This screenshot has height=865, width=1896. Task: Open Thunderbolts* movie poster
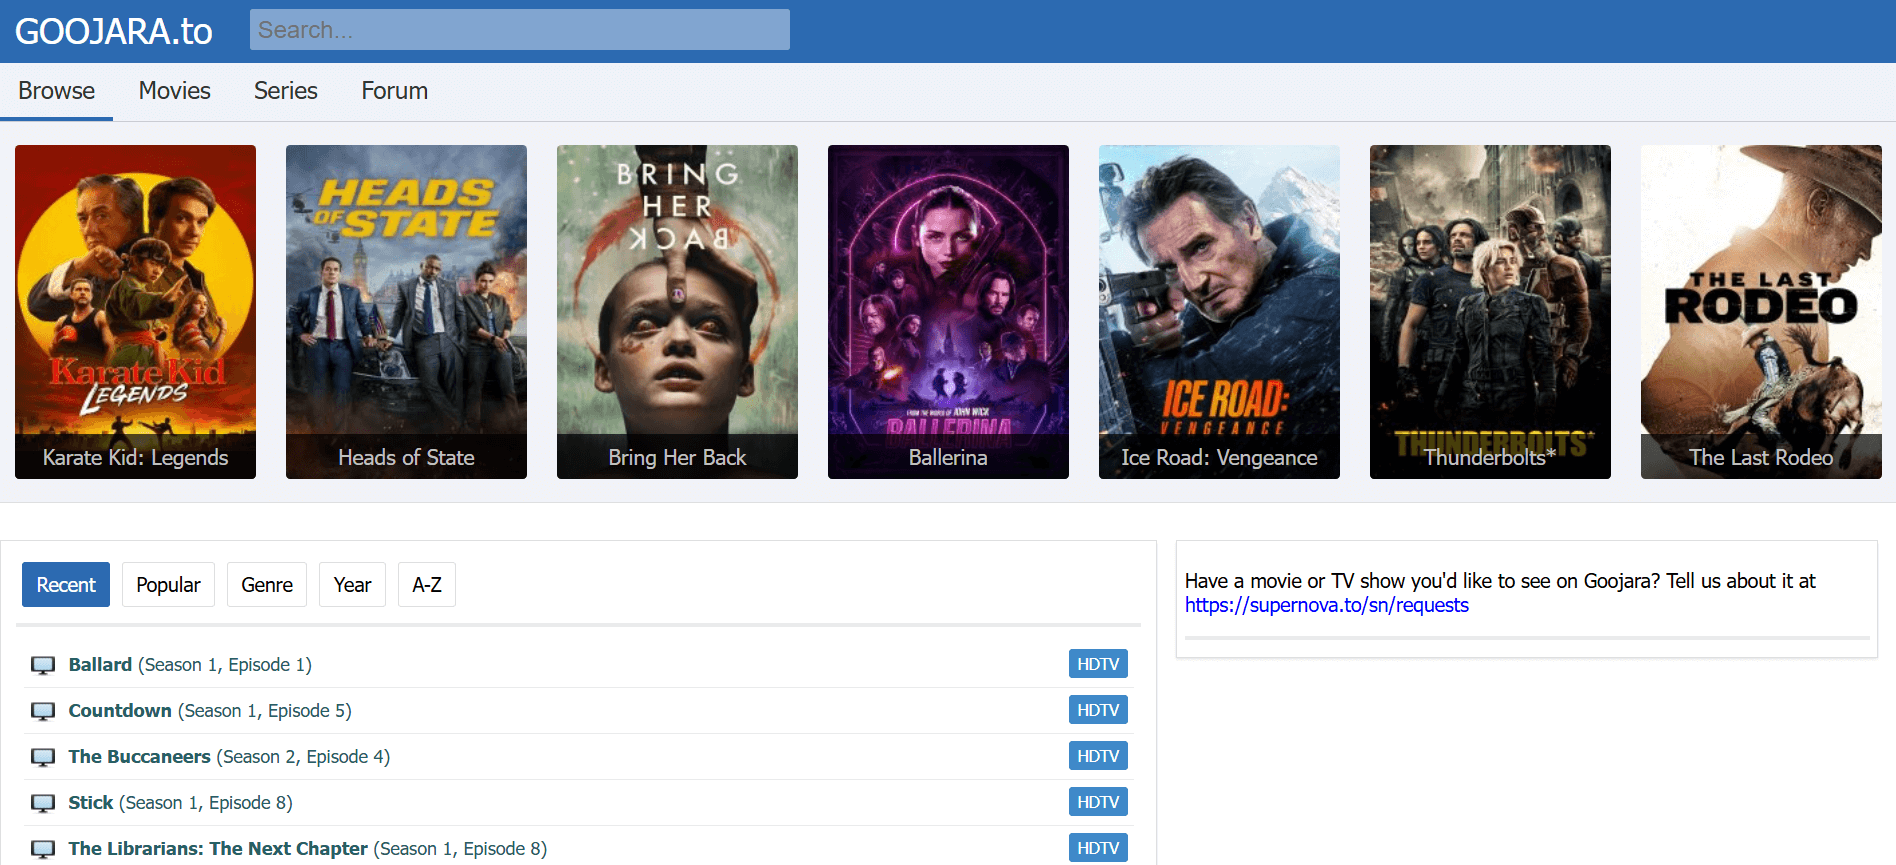[1490, 312]
